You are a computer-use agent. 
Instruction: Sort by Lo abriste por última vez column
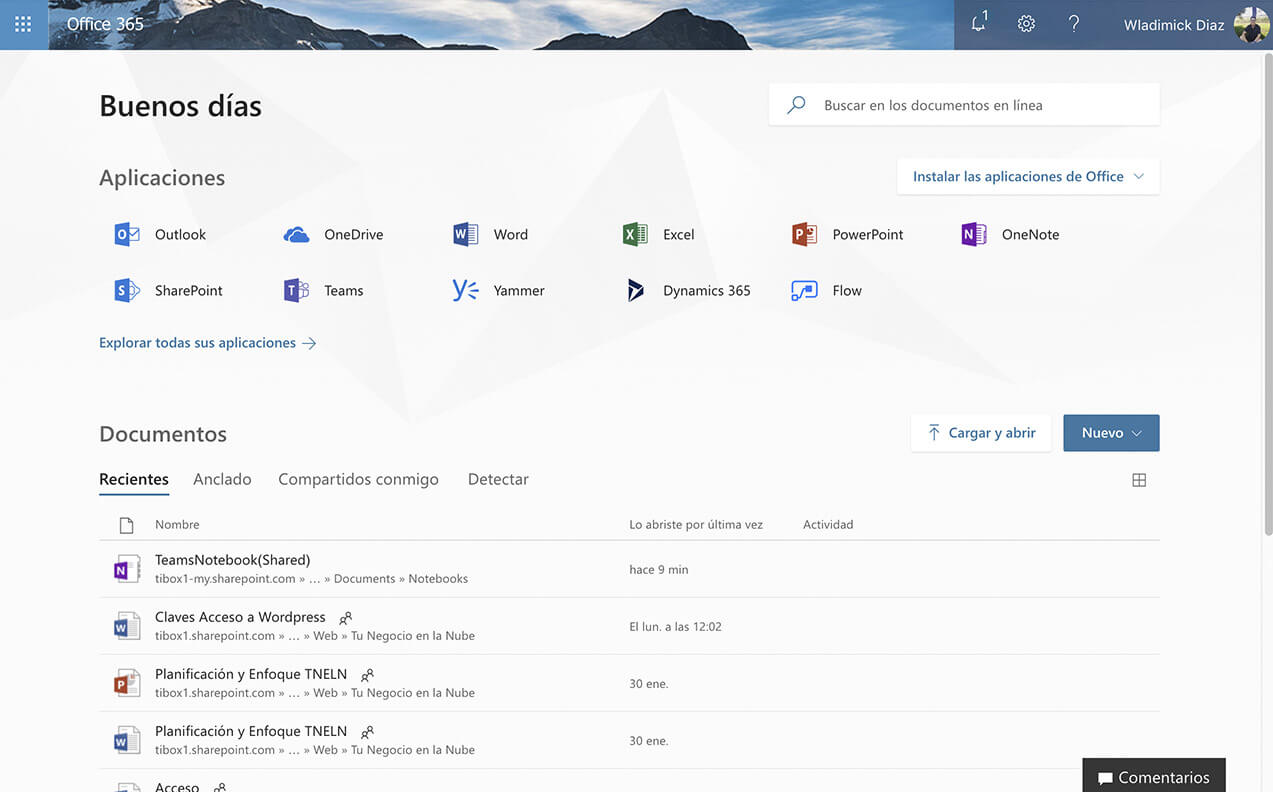[x=696, y=524]
